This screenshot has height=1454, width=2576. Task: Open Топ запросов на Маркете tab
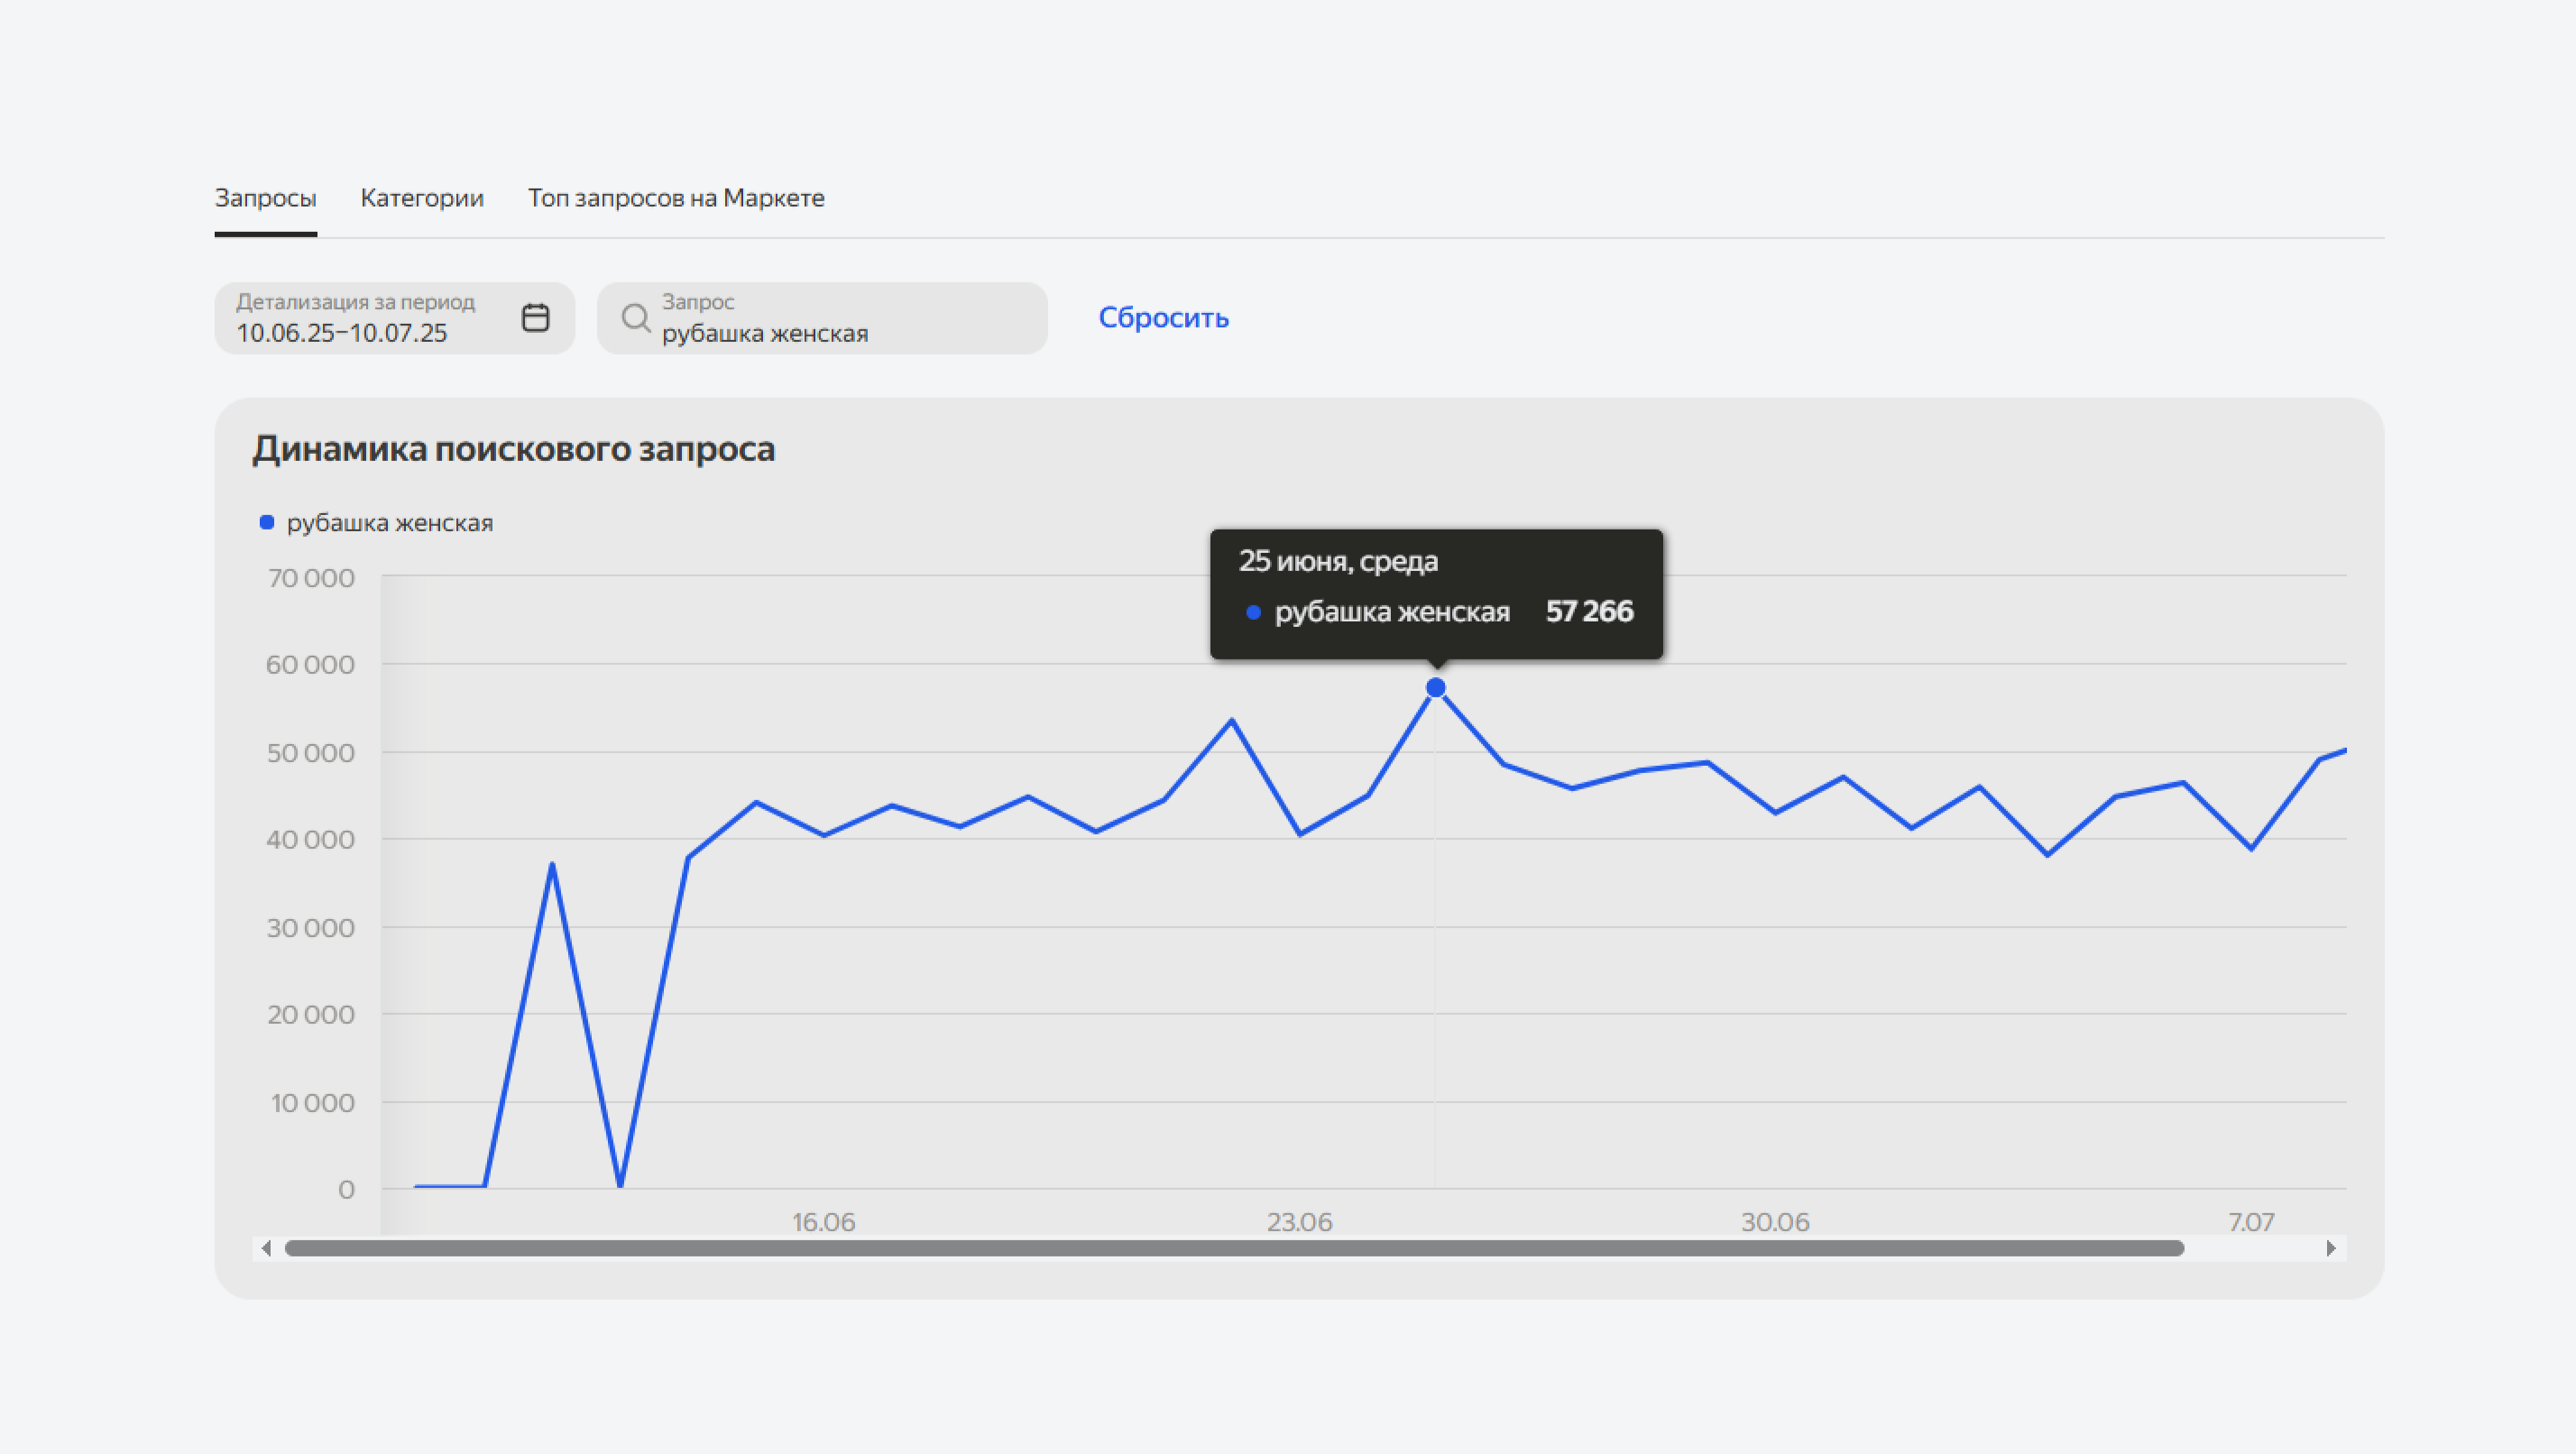[x=676, y=198]
